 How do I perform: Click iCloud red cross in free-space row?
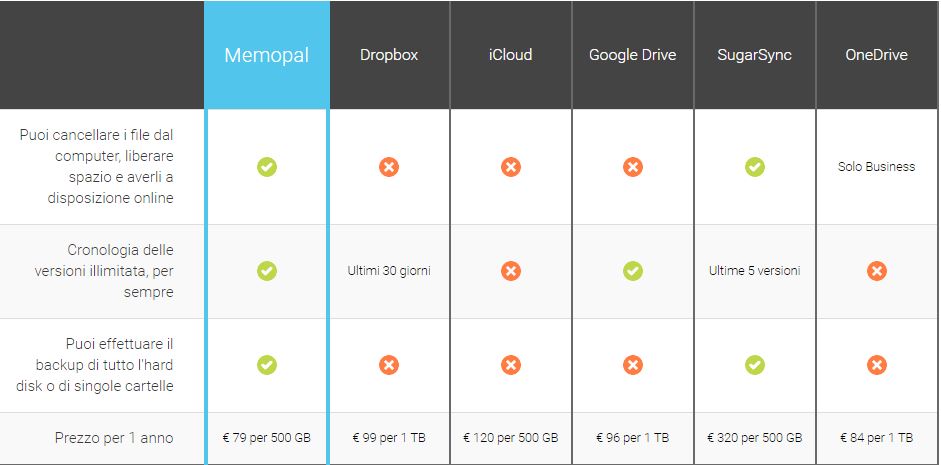pos(511,167)
